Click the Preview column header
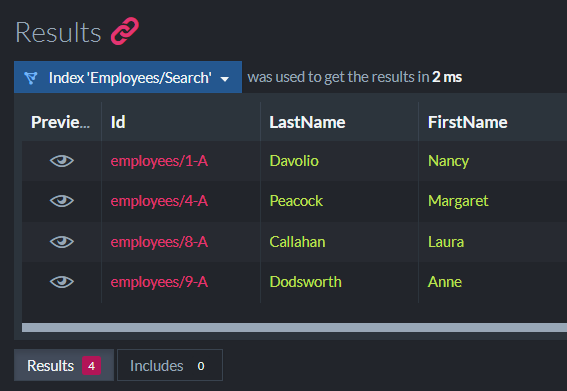 [x=61, y=122]
